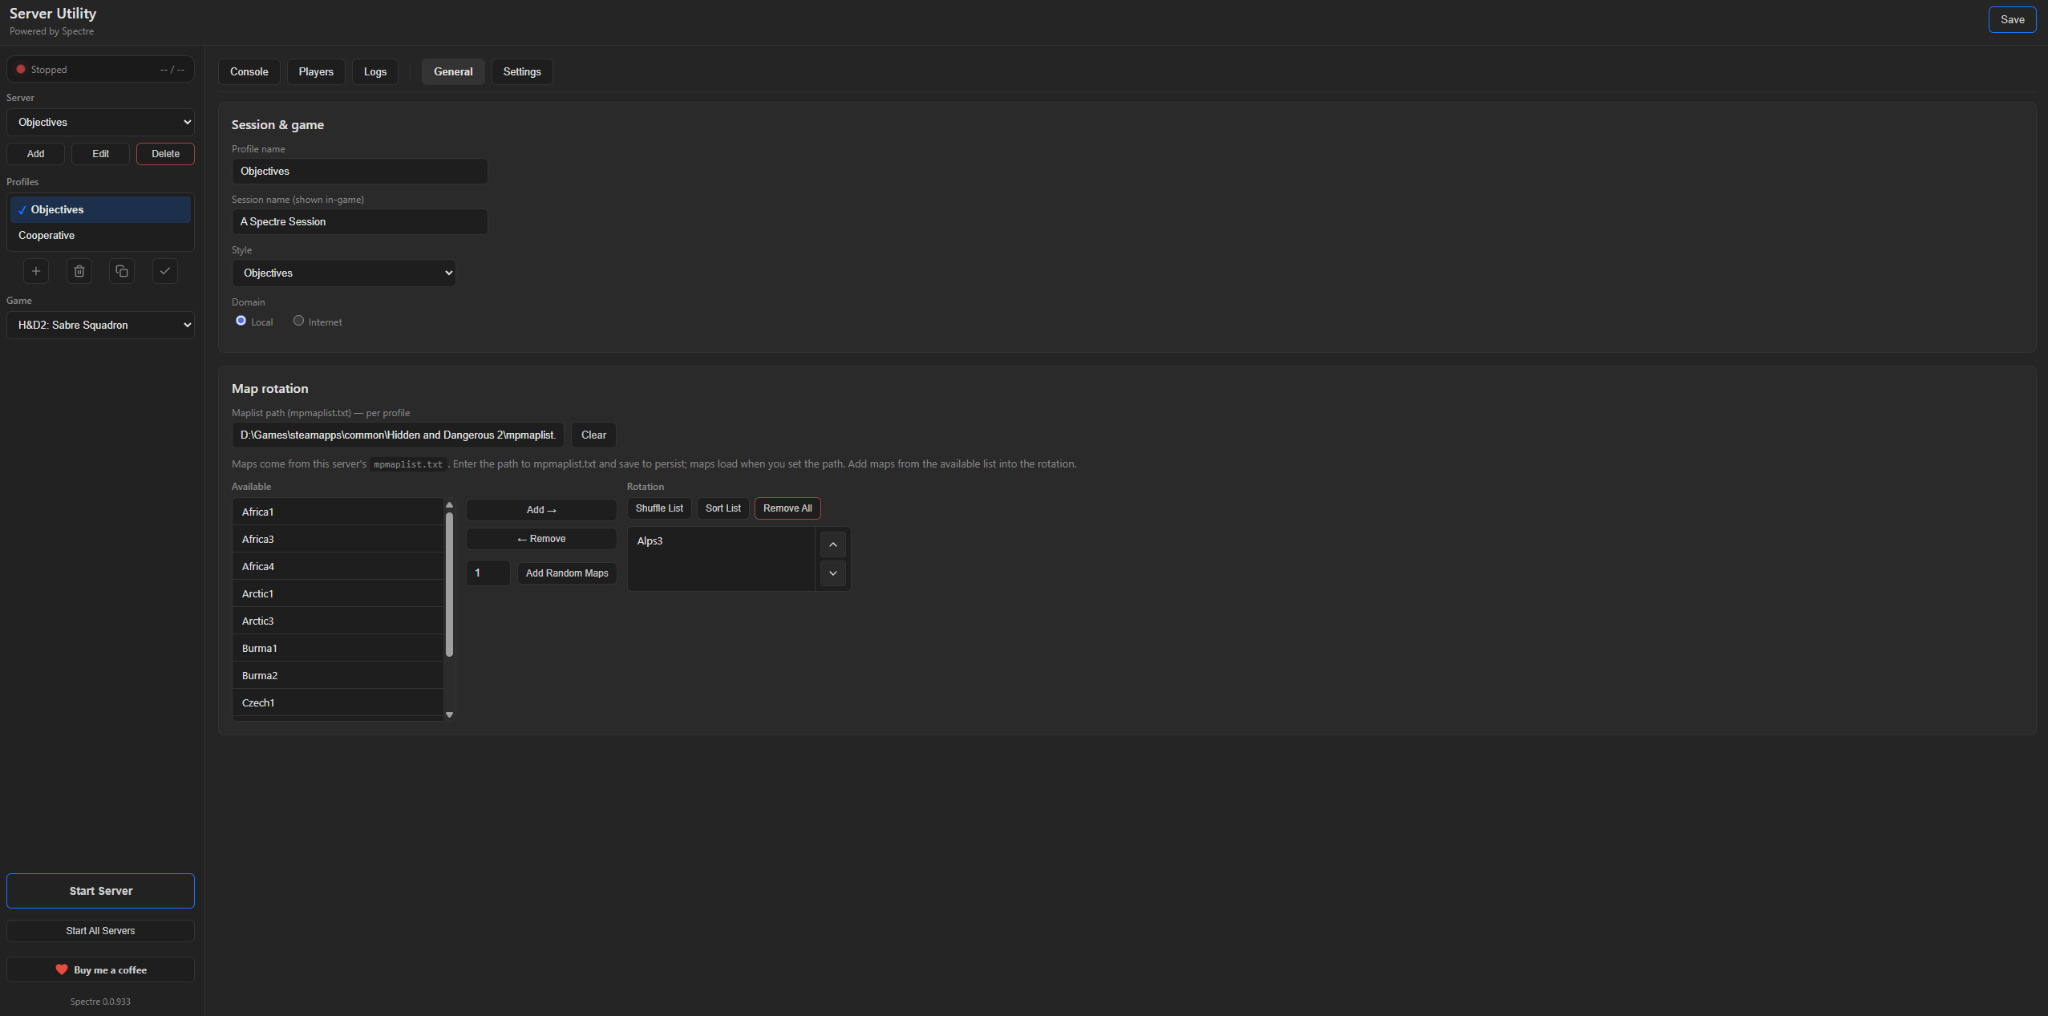The image size is (2048, 1016).
Task: Expand the Style dropdown
Action: [344, 273]
